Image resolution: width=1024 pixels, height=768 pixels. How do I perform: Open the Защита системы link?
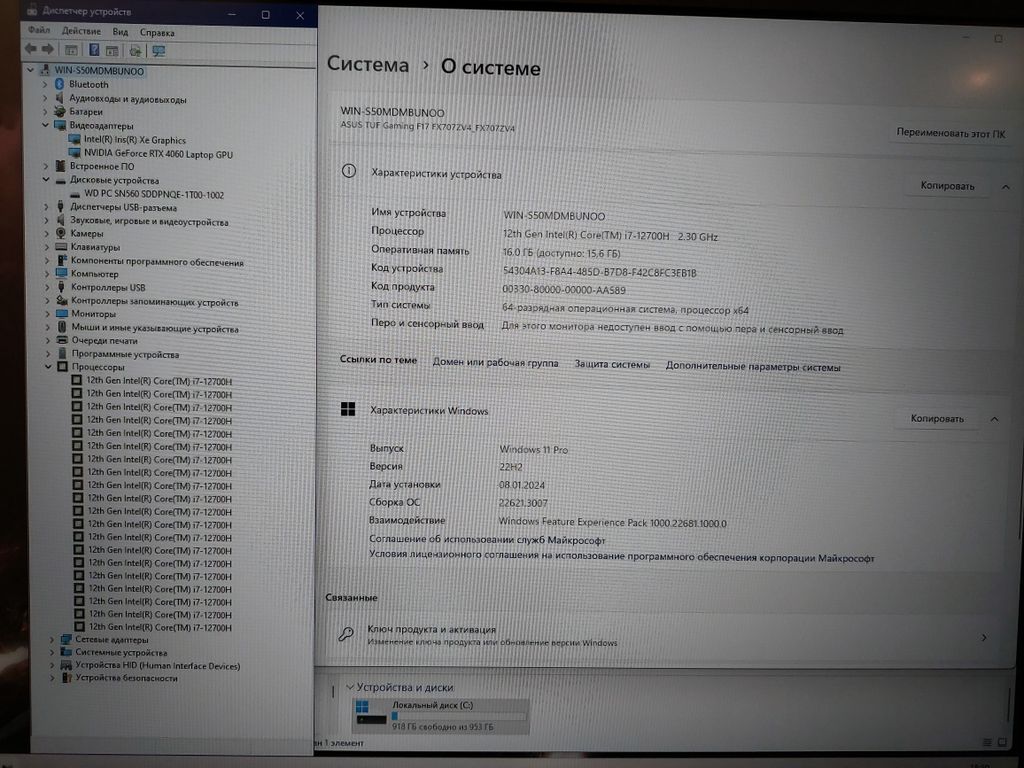[x=612, y=364]
